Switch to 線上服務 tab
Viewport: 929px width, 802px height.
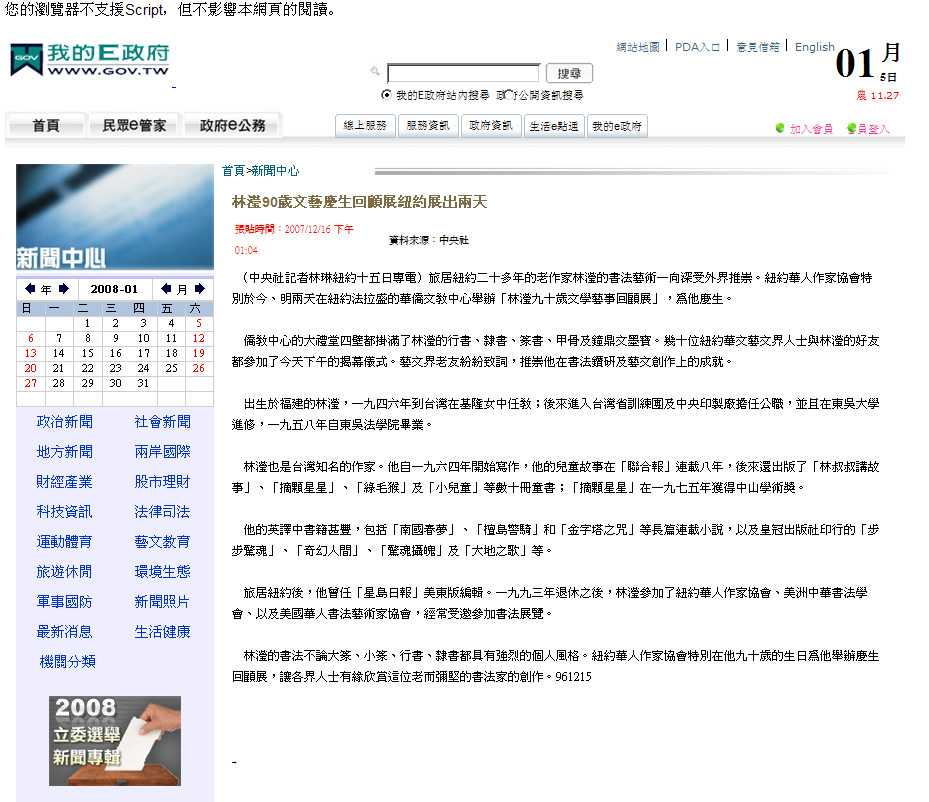[x=364, y=126]
